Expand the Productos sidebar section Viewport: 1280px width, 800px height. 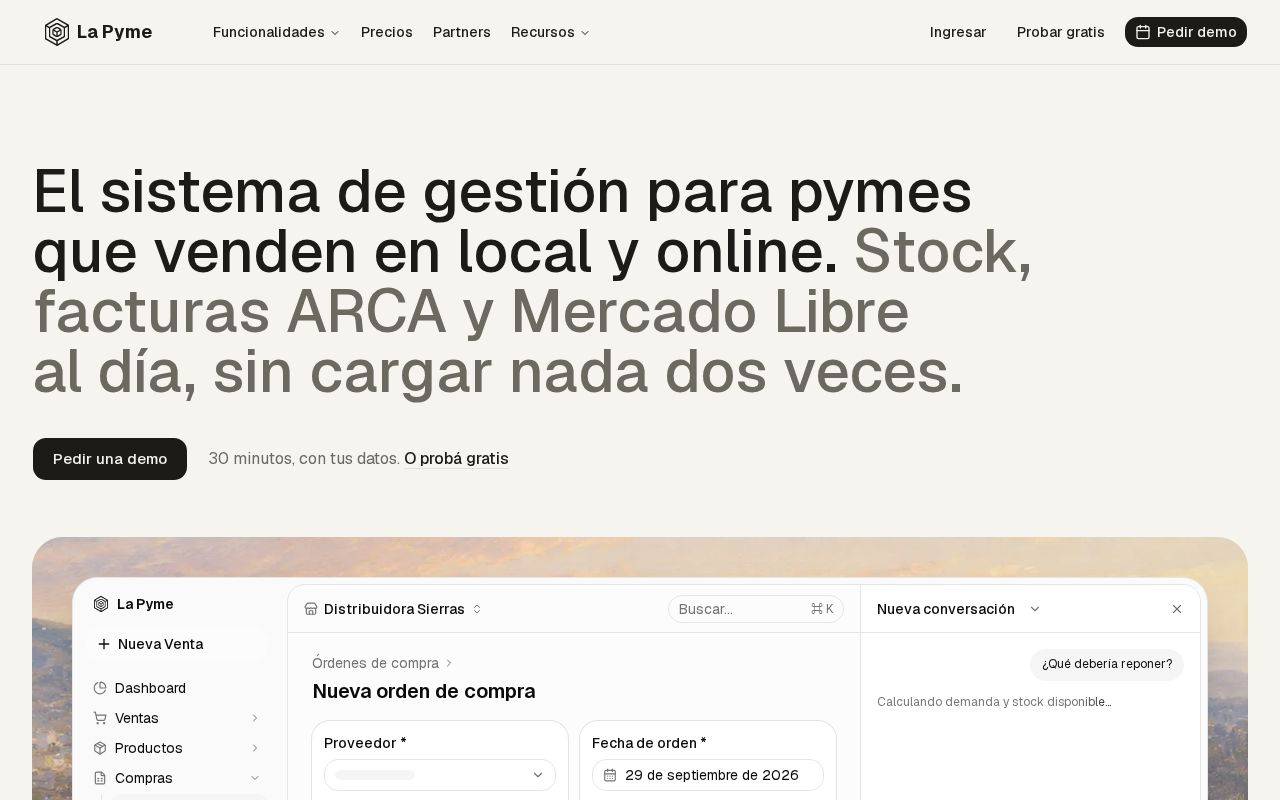tap(255, 748)
